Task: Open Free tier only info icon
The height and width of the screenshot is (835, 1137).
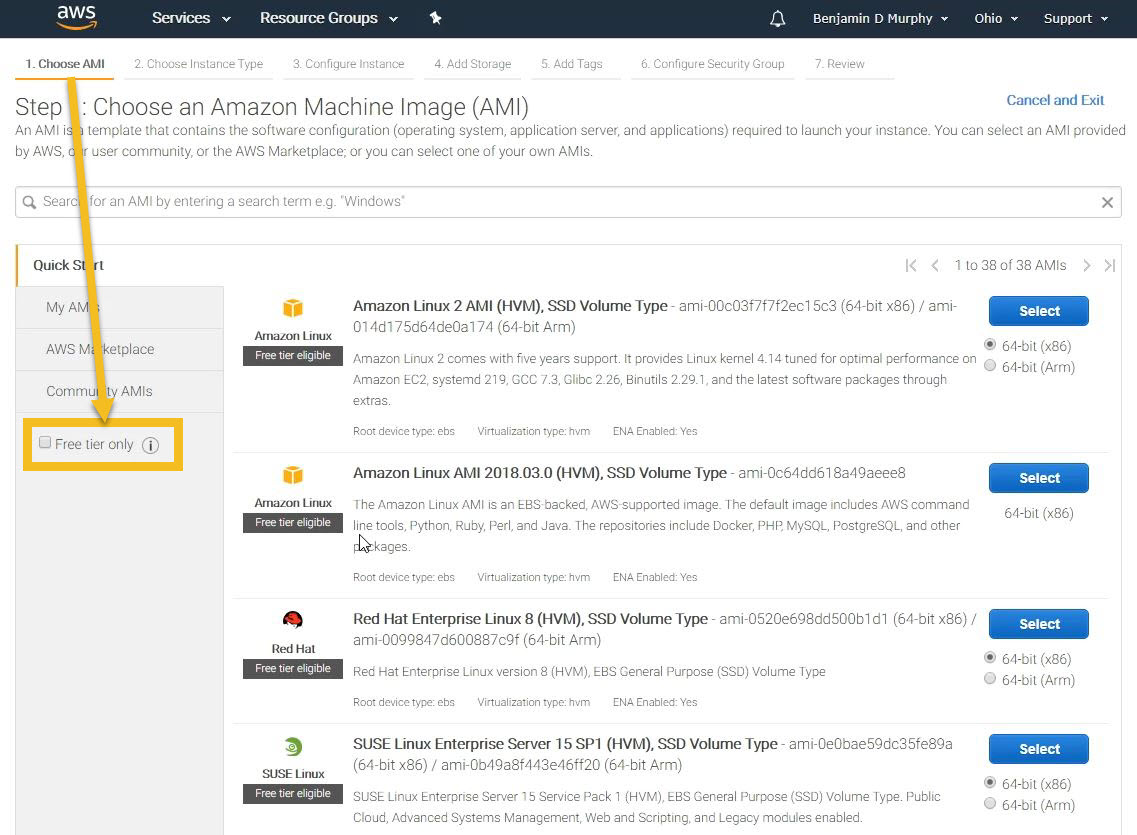Action: point(150,445)
